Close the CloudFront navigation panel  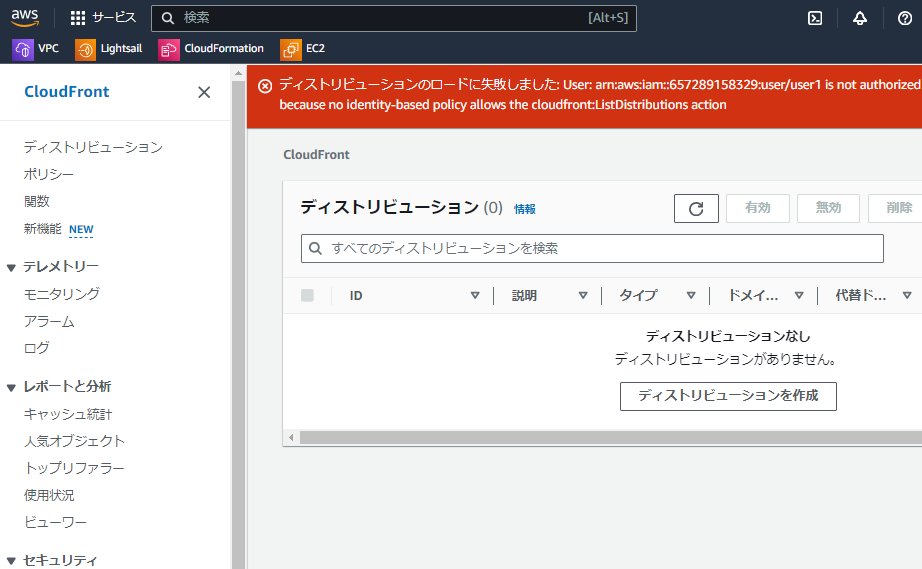(x=204, y=92)
